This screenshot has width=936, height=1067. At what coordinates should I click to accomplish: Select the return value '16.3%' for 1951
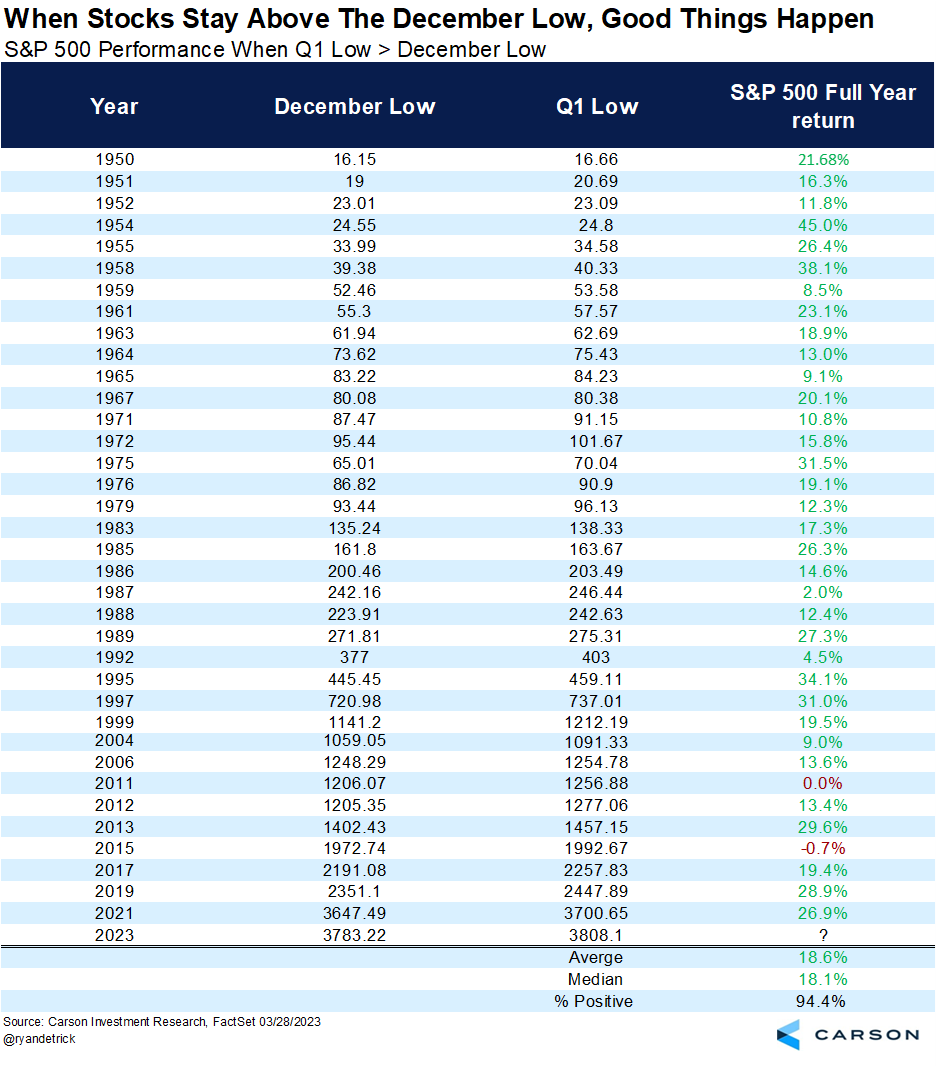[823, 181]
